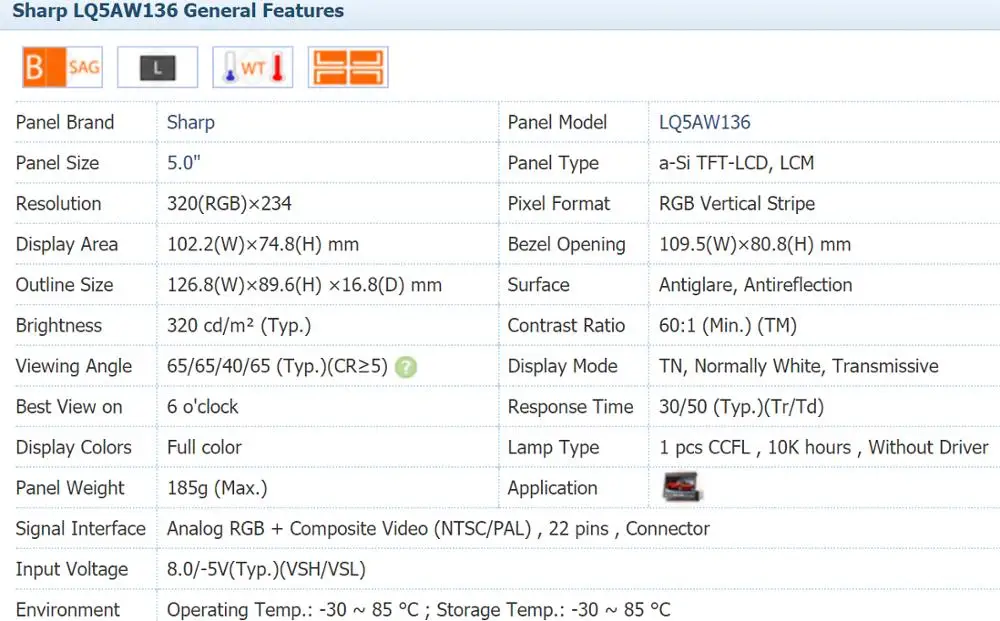Click the 8.0/-5V(Typ.)(VSH/VSL) value
This screenshot has width=1000, height=621.
point(267,569)
